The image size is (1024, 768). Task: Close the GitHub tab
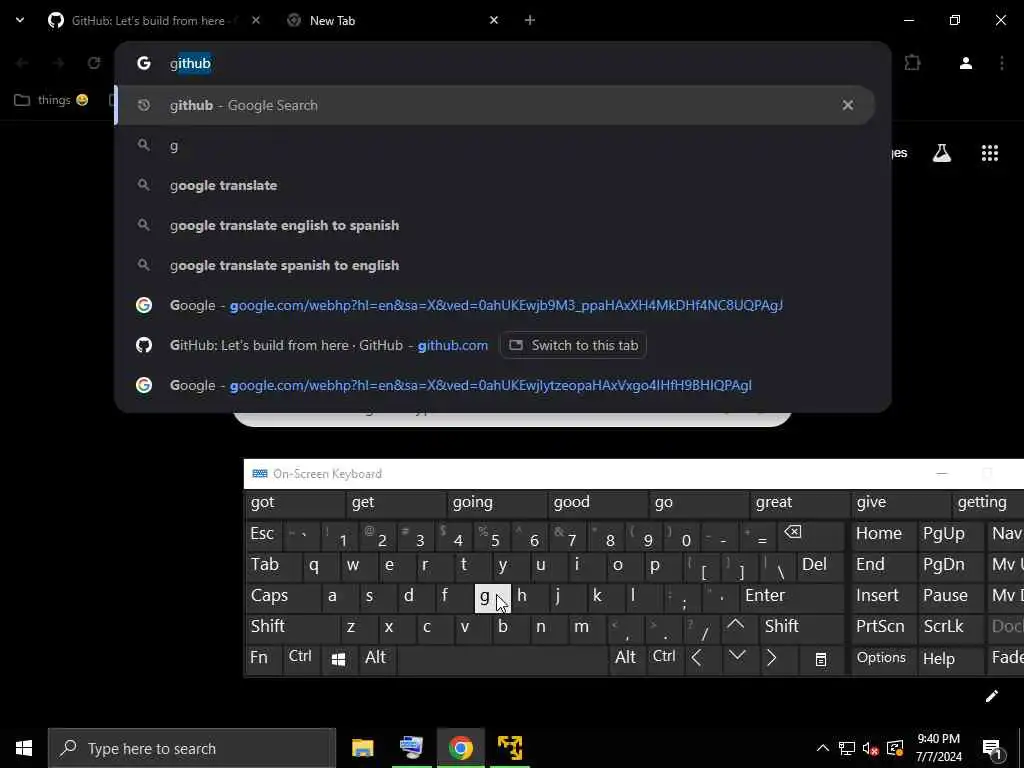click(x=255, y=20)
